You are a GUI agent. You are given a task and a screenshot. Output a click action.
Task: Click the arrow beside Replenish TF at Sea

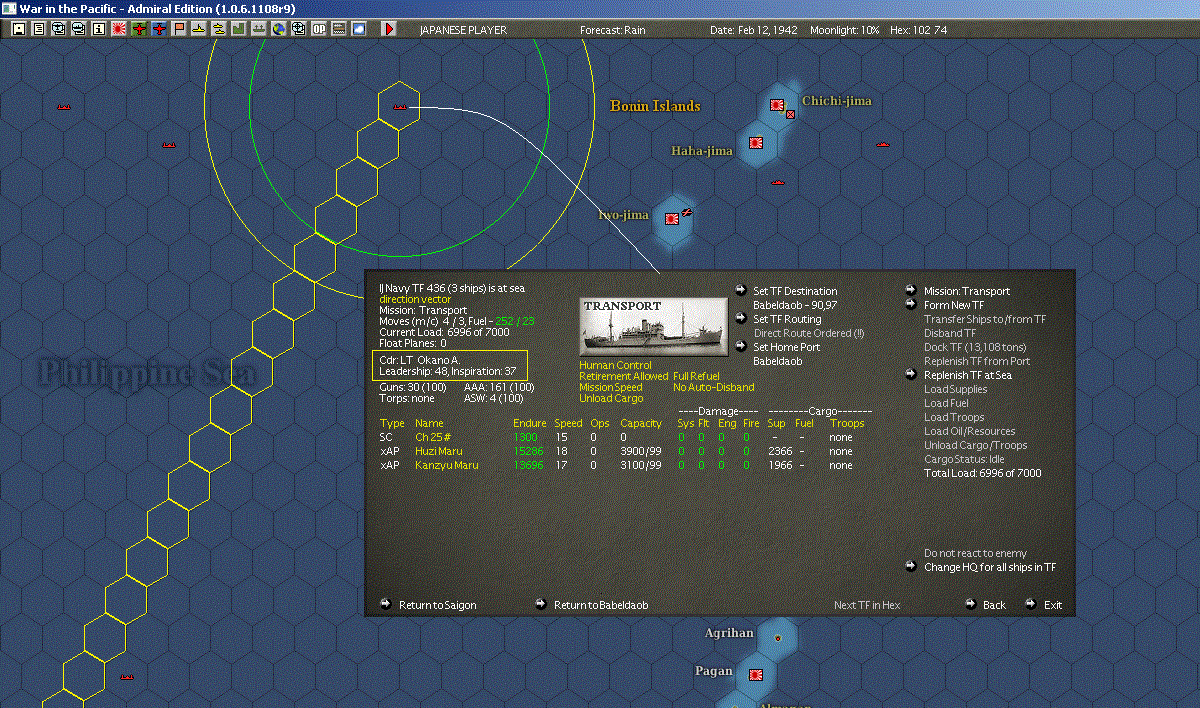[x=911, y=375]
